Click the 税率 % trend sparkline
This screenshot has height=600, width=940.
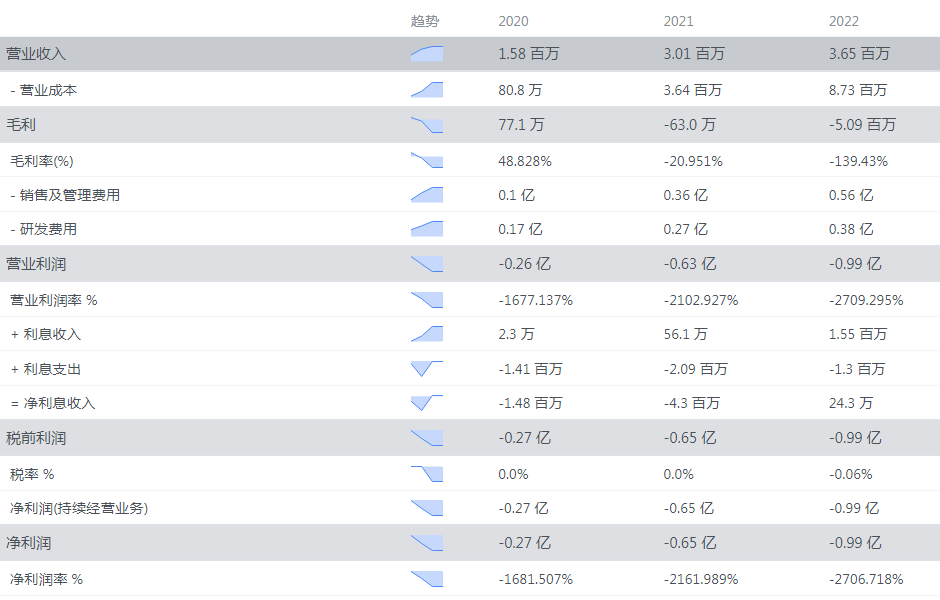(427, 474)
